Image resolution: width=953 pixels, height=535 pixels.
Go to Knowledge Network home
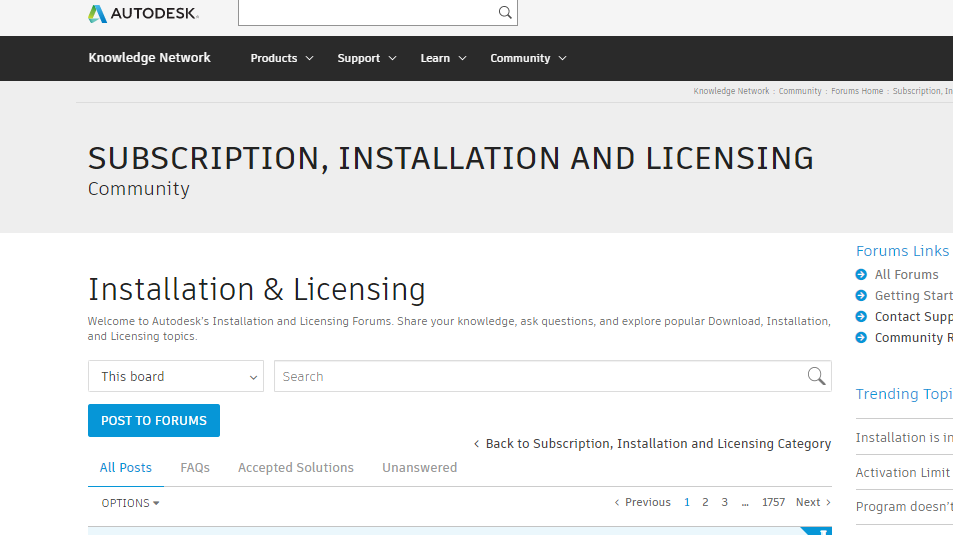tap(150, 58)
